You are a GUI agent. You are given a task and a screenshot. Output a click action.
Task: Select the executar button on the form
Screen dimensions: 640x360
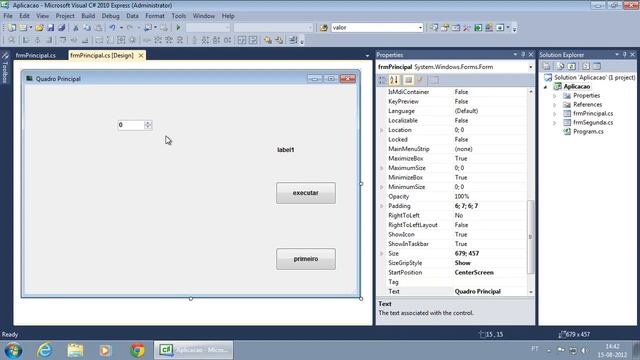tap(306, 193)
